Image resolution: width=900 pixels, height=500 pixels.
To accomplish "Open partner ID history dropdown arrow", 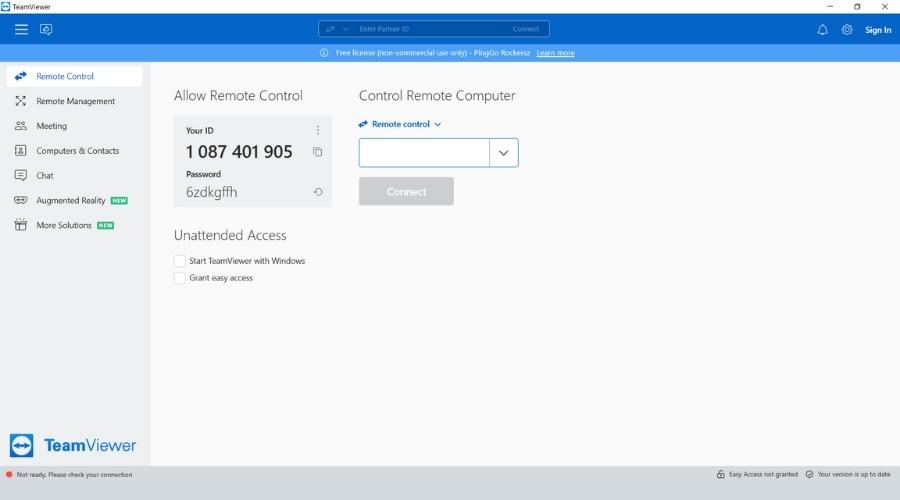I will (x=503, y=153).
